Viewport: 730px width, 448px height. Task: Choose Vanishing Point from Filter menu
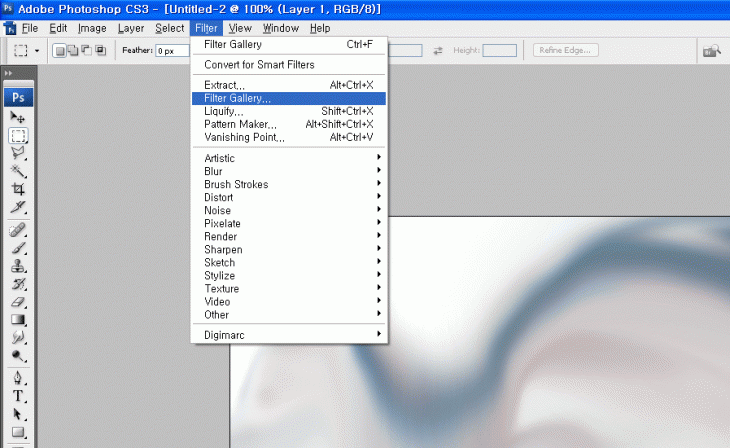289,137
